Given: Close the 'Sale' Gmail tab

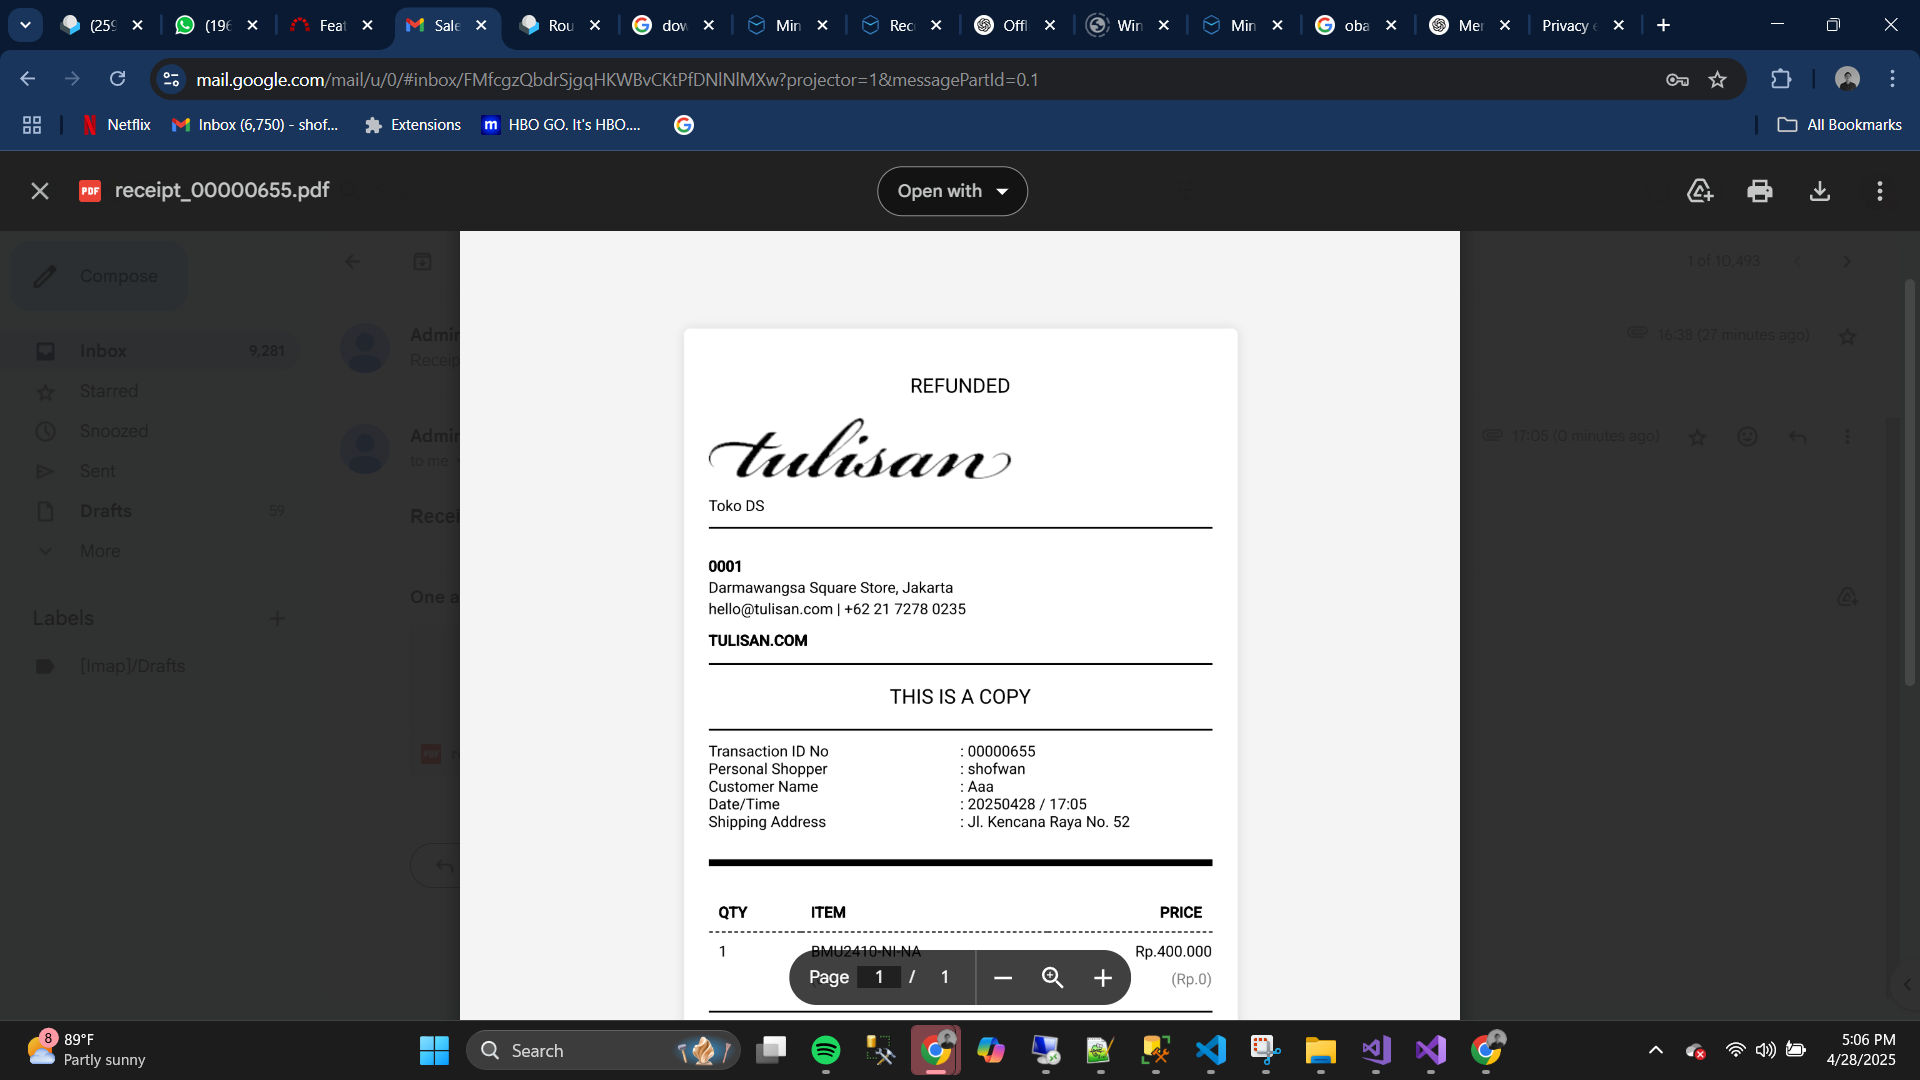Looking at the screenshot, I should point(481,25).
